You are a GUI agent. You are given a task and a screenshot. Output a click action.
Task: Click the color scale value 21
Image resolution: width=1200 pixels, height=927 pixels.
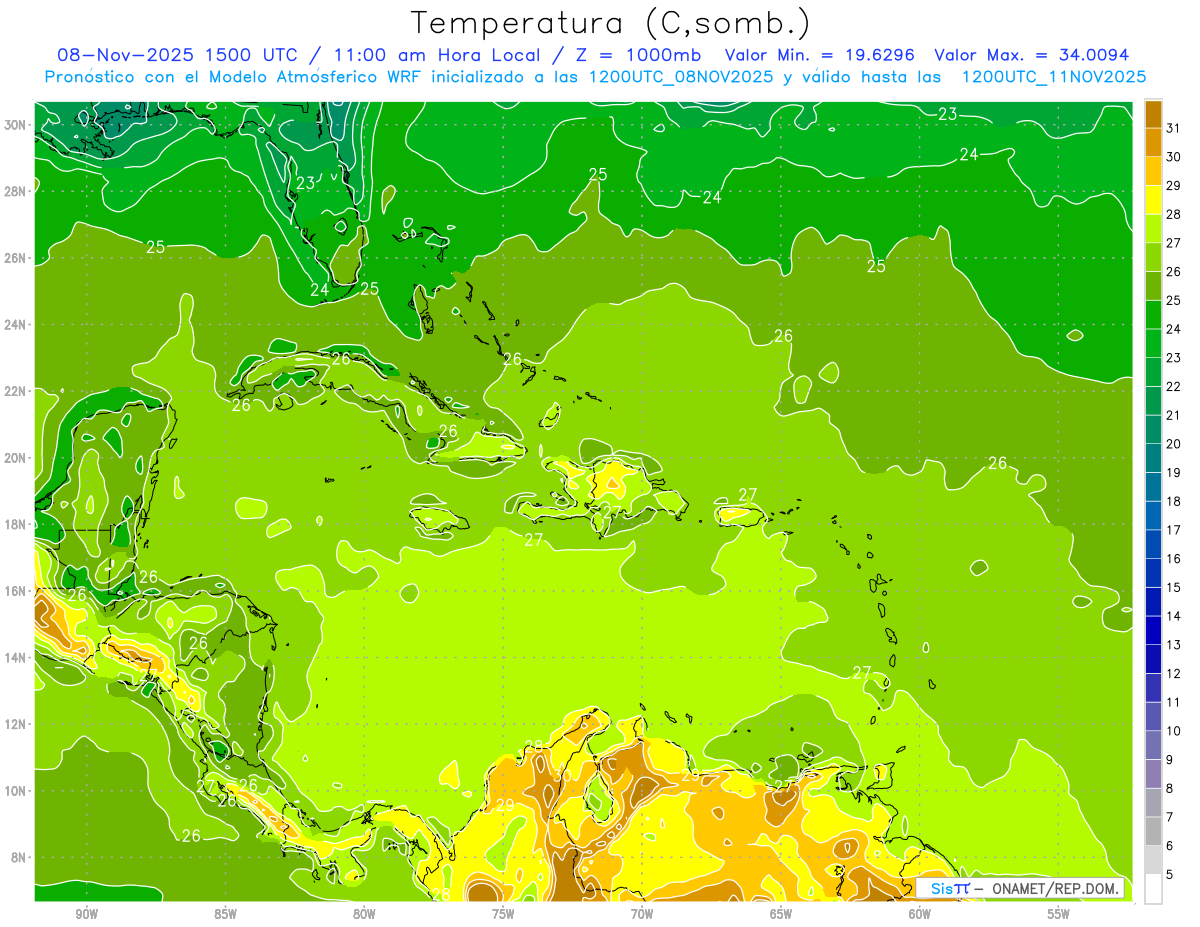pos(1173,415)
